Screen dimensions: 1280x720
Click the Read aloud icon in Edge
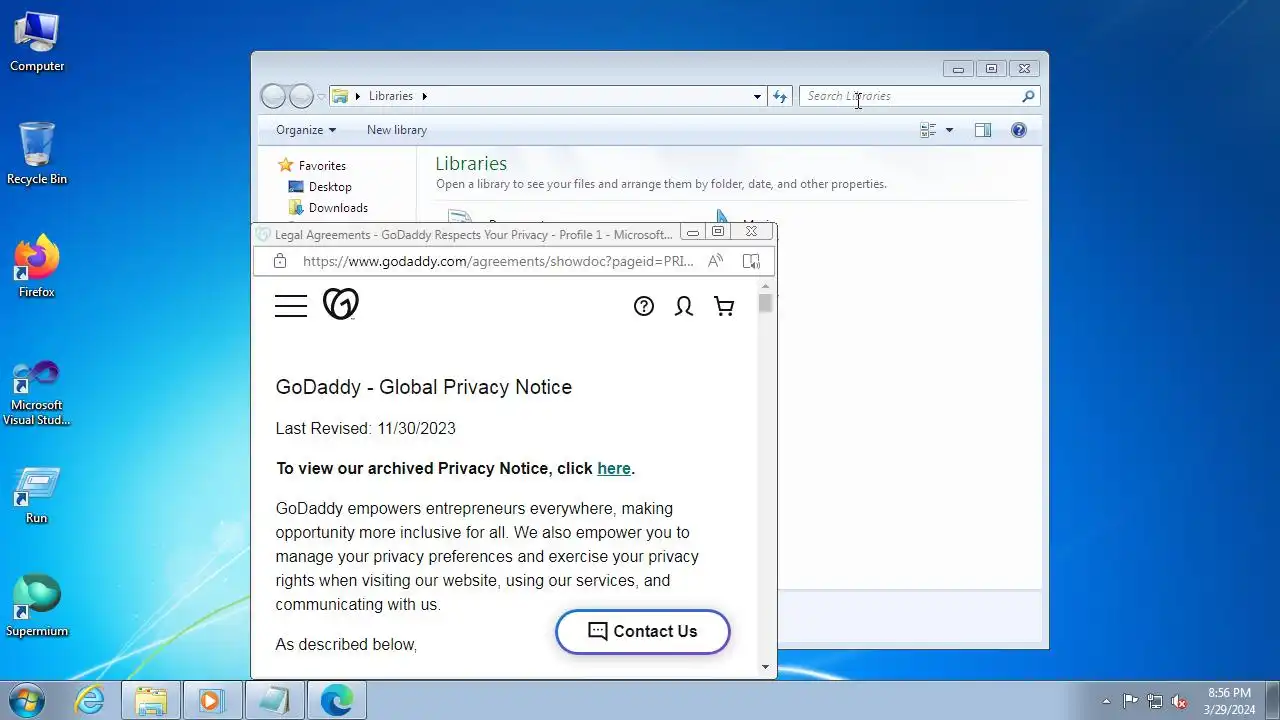[715, 261]
